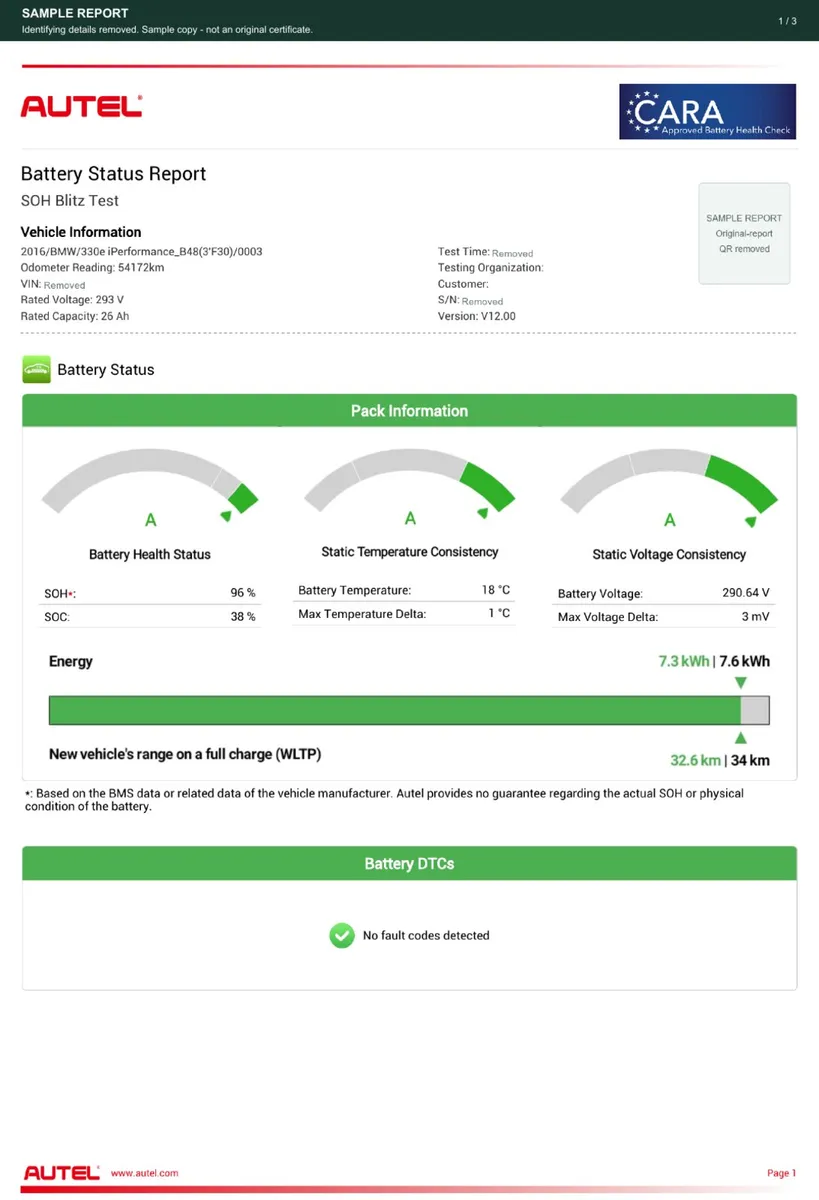This screenshot has height=1200, width=819.
Task: Click the 1 / 3 page counter
Action: (x=787, y=20)
